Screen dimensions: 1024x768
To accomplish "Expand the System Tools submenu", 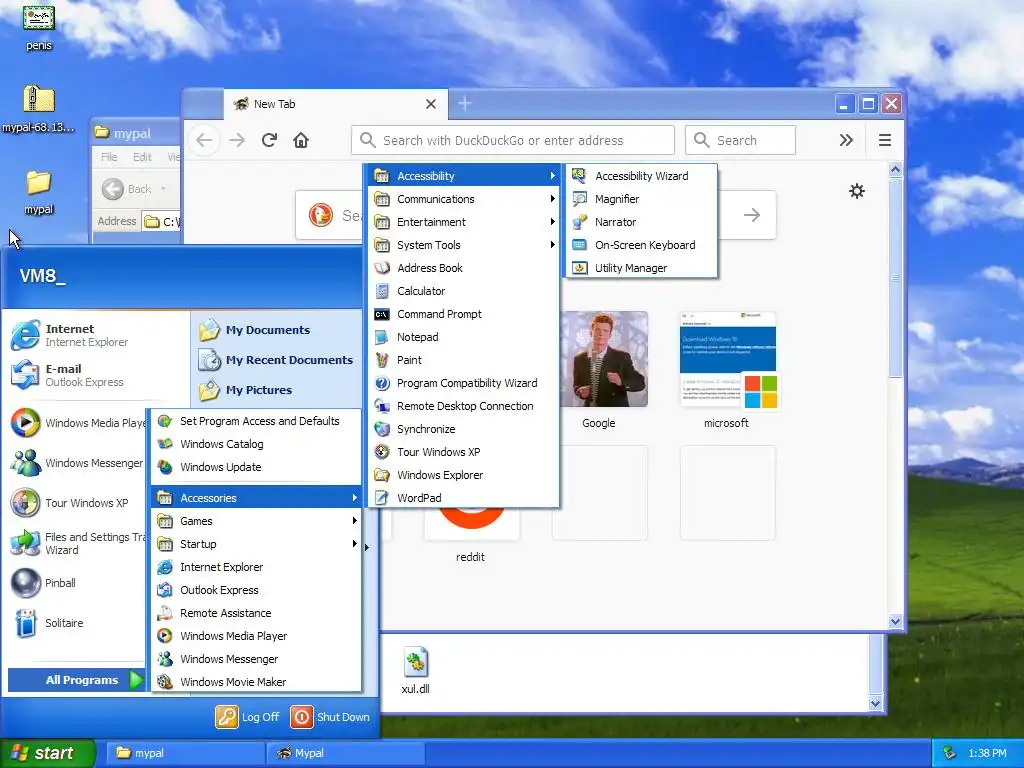I will tap(464, 245).
